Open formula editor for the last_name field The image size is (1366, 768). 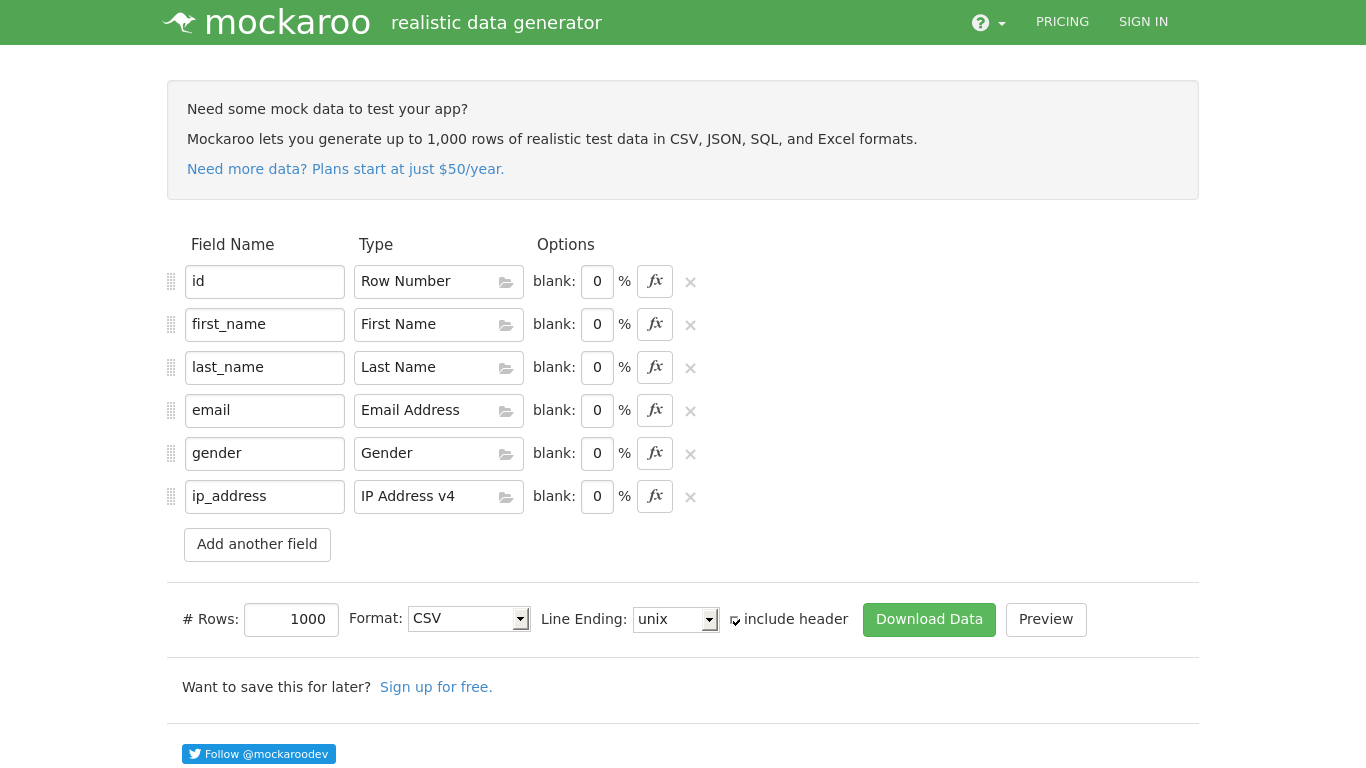coord(655,368)
